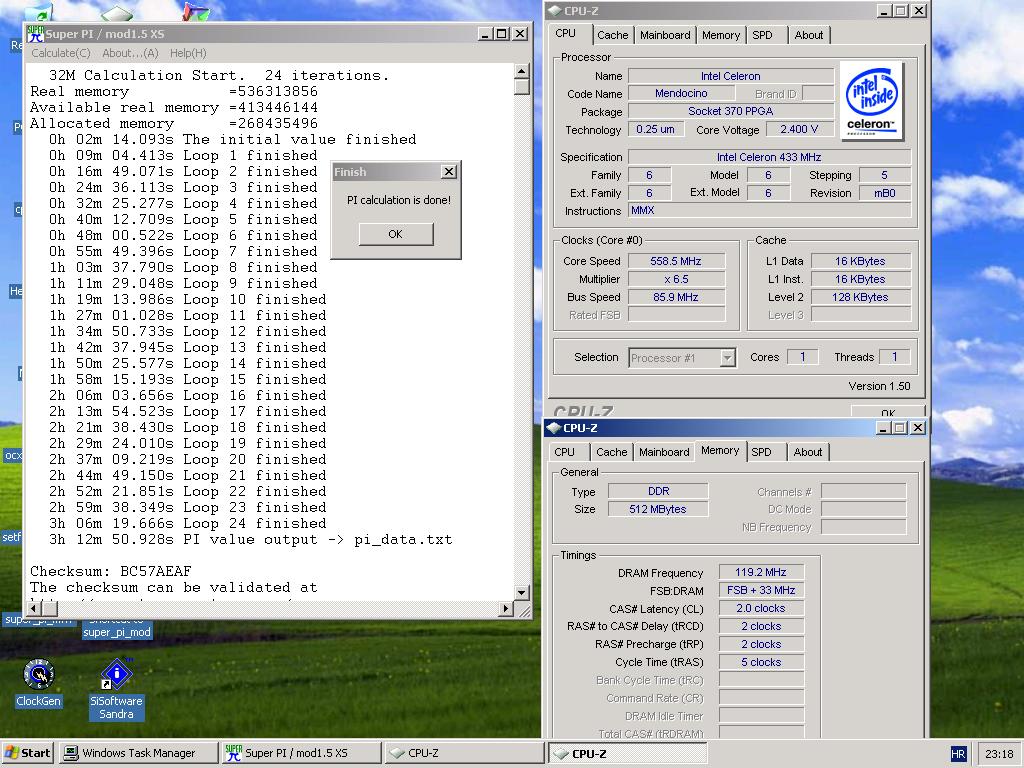This screenshot has height=768, width=1024.
Task: Select the super_pi_mod desktop shortcut label
Action: 117,632
